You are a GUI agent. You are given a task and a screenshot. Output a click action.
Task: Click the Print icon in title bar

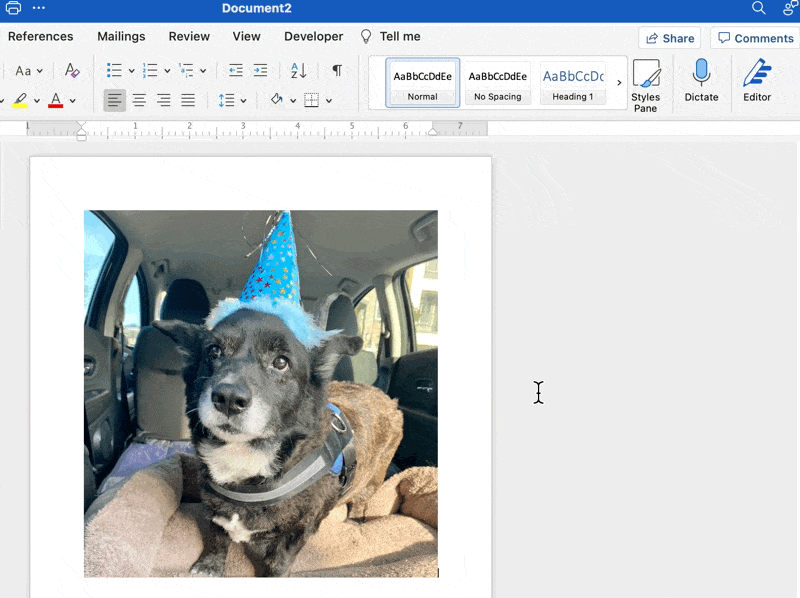click(x=13, y=8)
